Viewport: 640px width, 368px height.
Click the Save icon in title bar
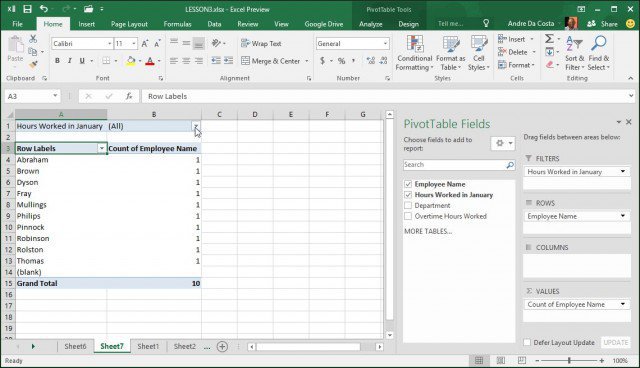27,9
